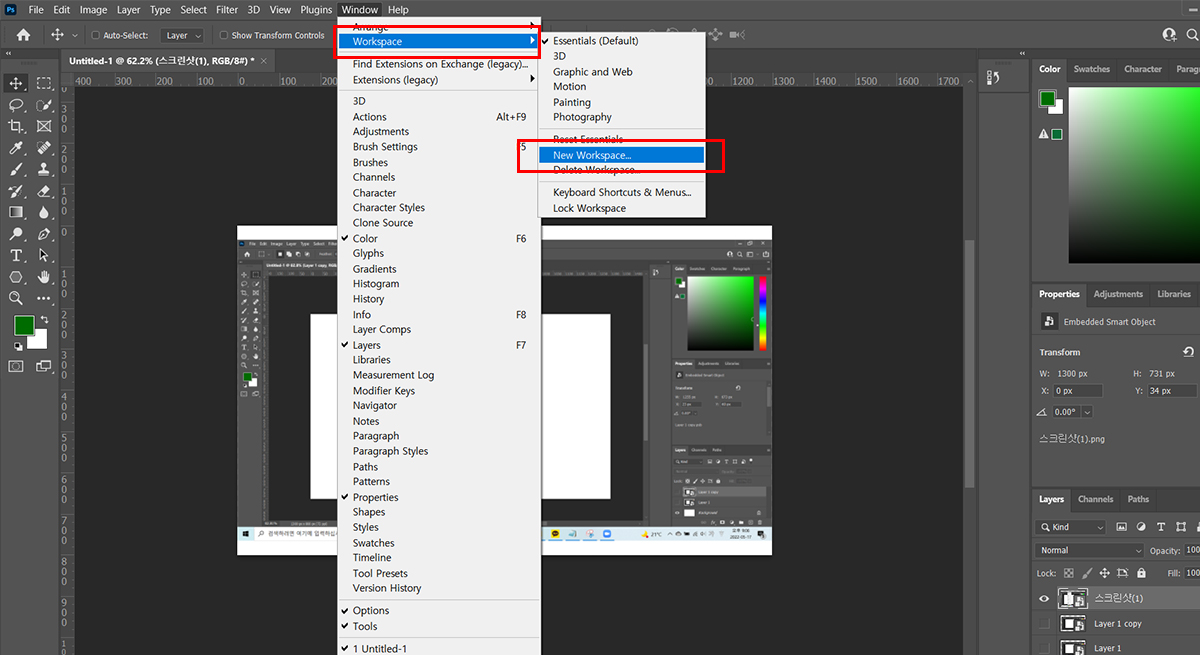
Task: Select Graphic and Web workspace
Action: point(593,72)
